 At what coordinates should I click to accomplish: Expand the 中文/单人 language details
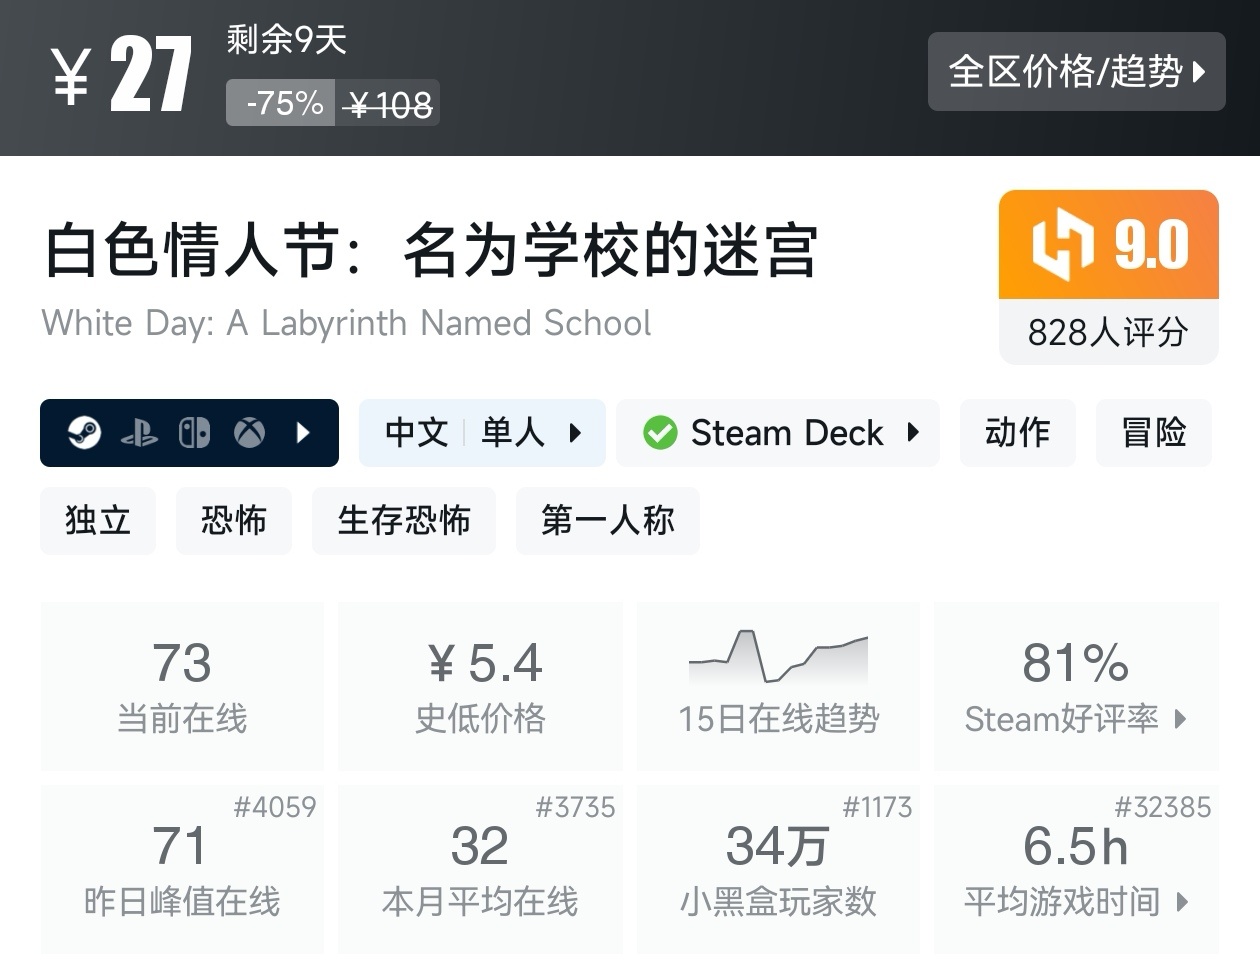coord(574,433)
